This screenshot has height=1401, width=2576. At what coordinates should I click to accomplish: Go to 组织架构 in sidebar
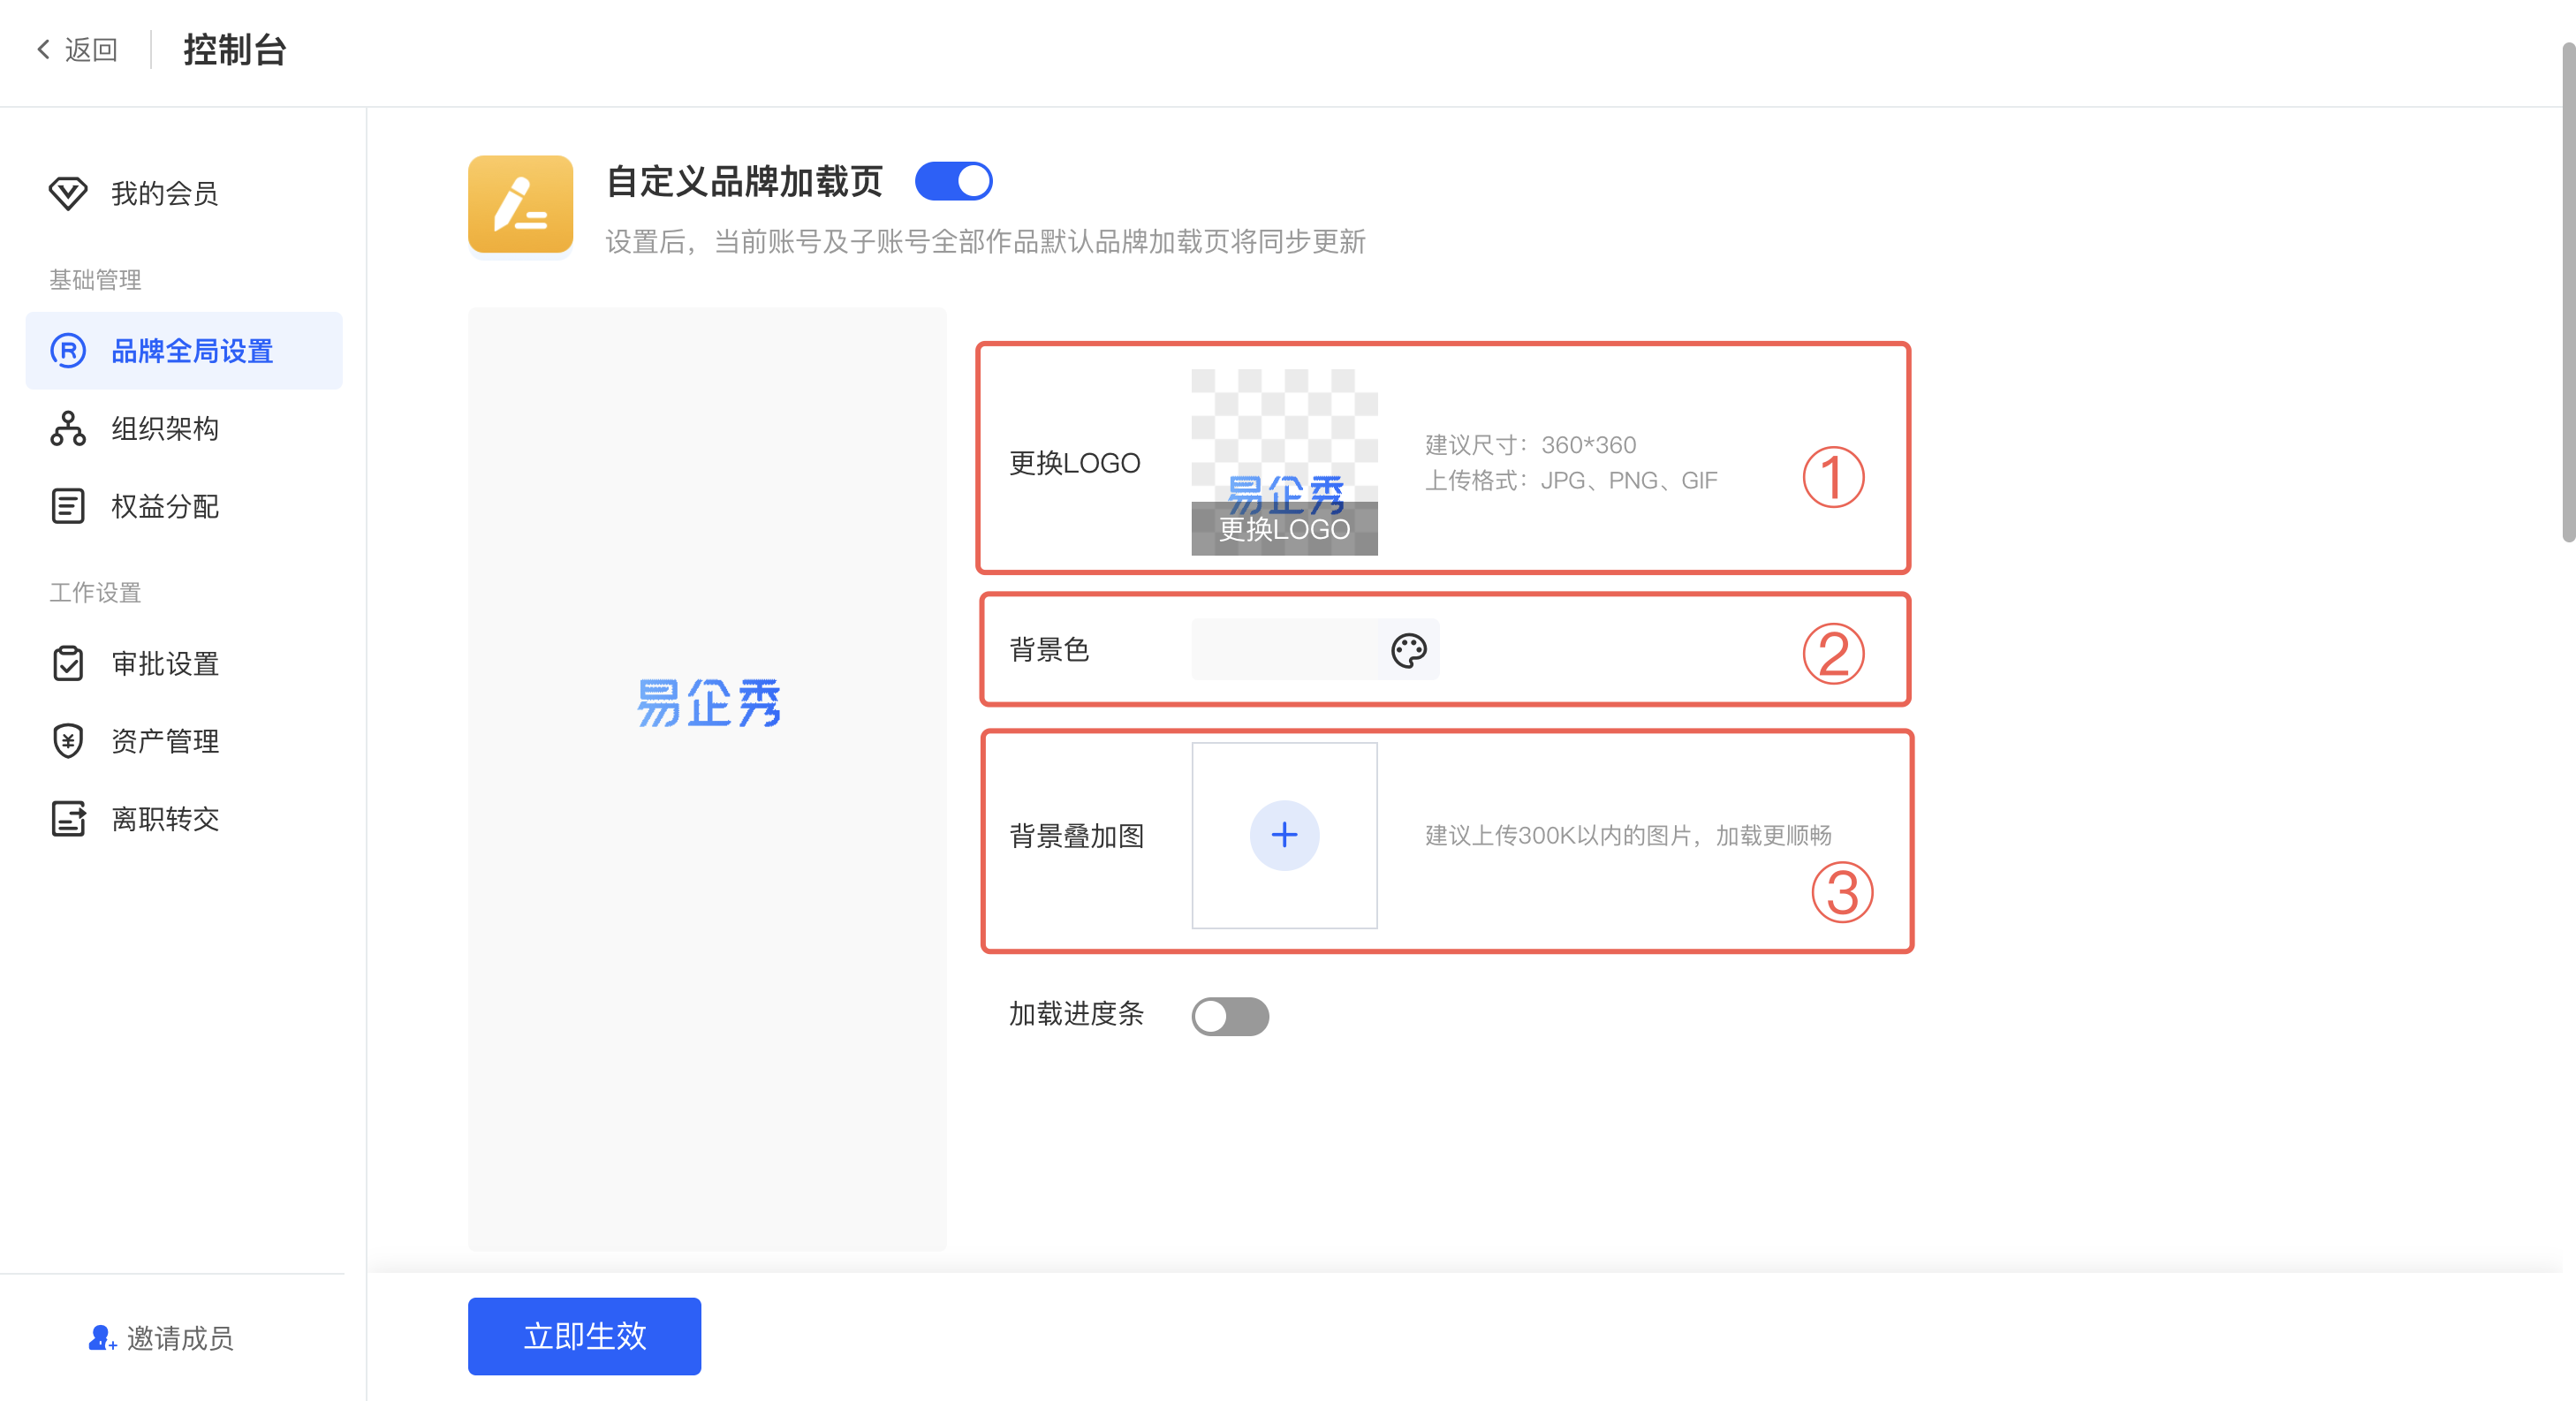[x=165, y=428]
